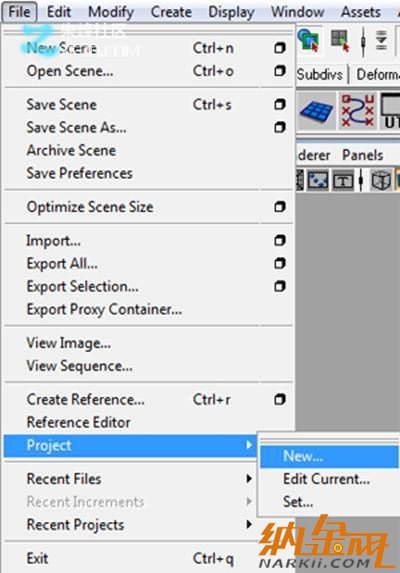Click the curve with red X points icon

pos(357,111)
